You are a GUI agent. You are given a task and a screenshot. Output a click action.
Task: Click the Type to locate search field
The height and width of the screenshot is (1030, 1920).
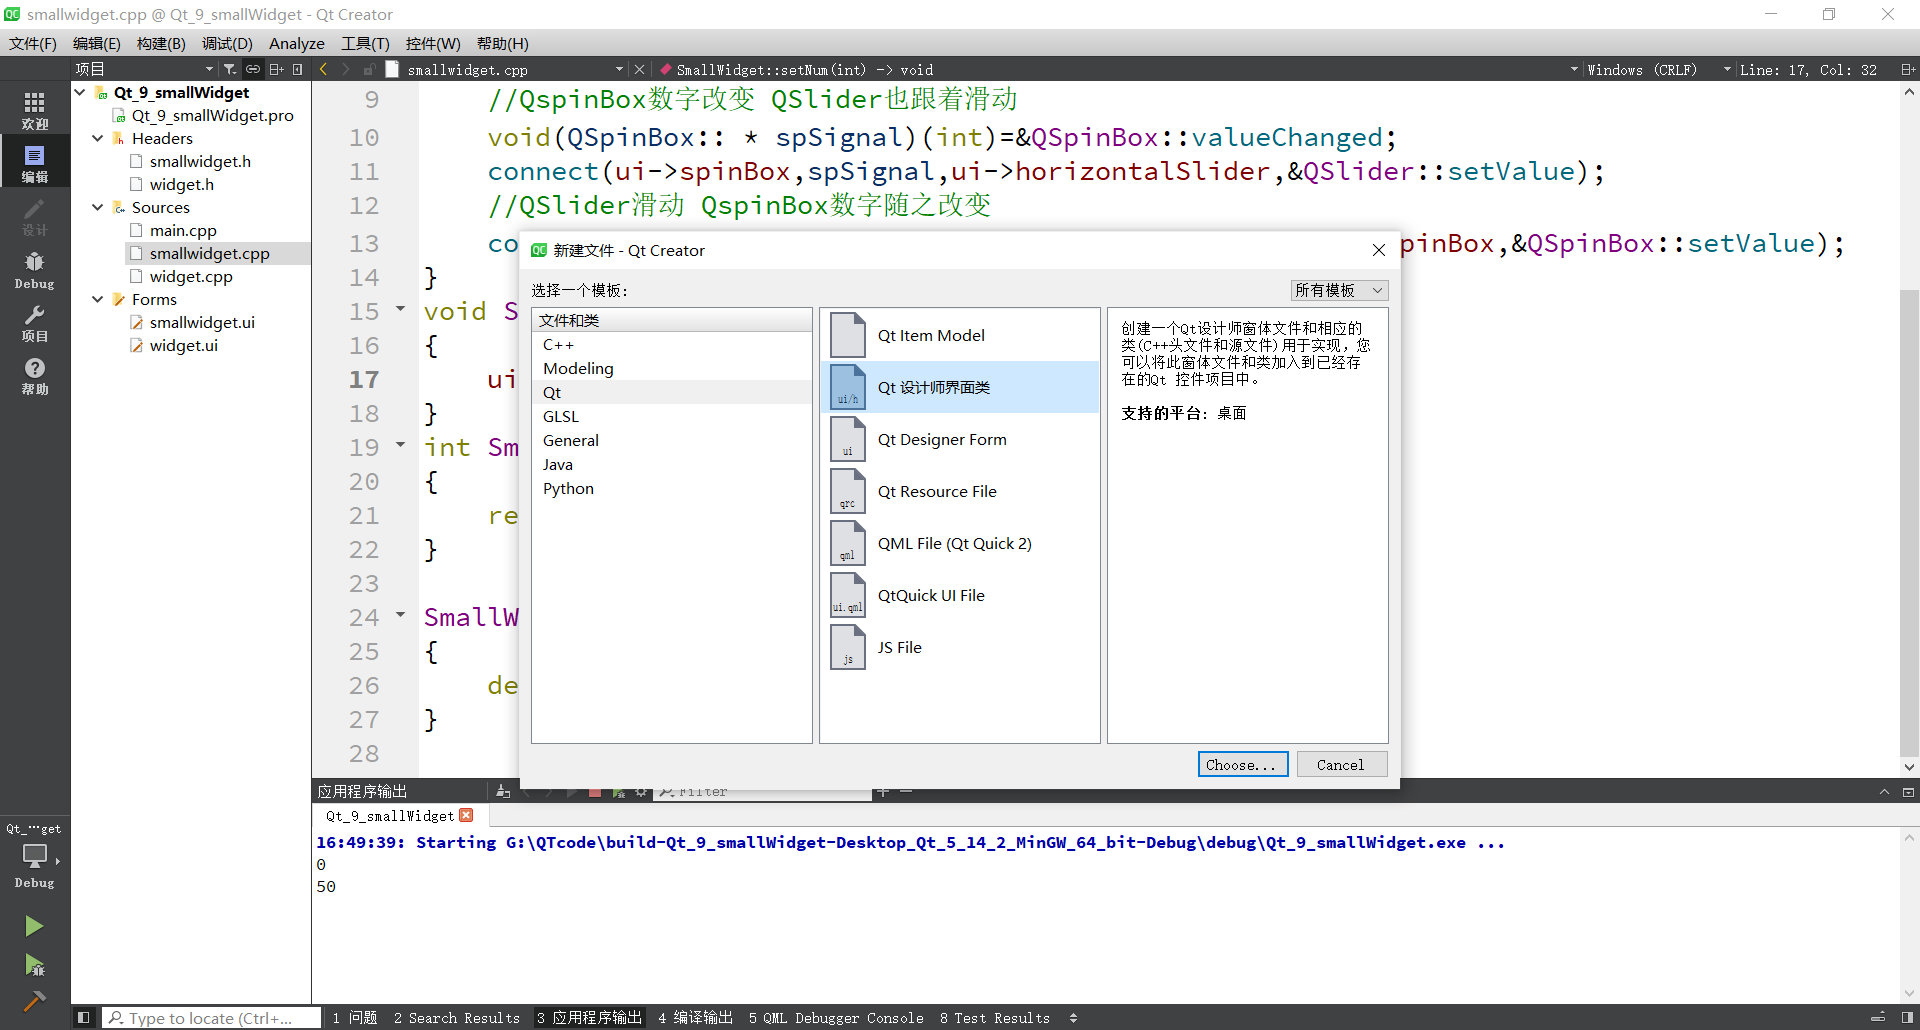pos(212,1018)
